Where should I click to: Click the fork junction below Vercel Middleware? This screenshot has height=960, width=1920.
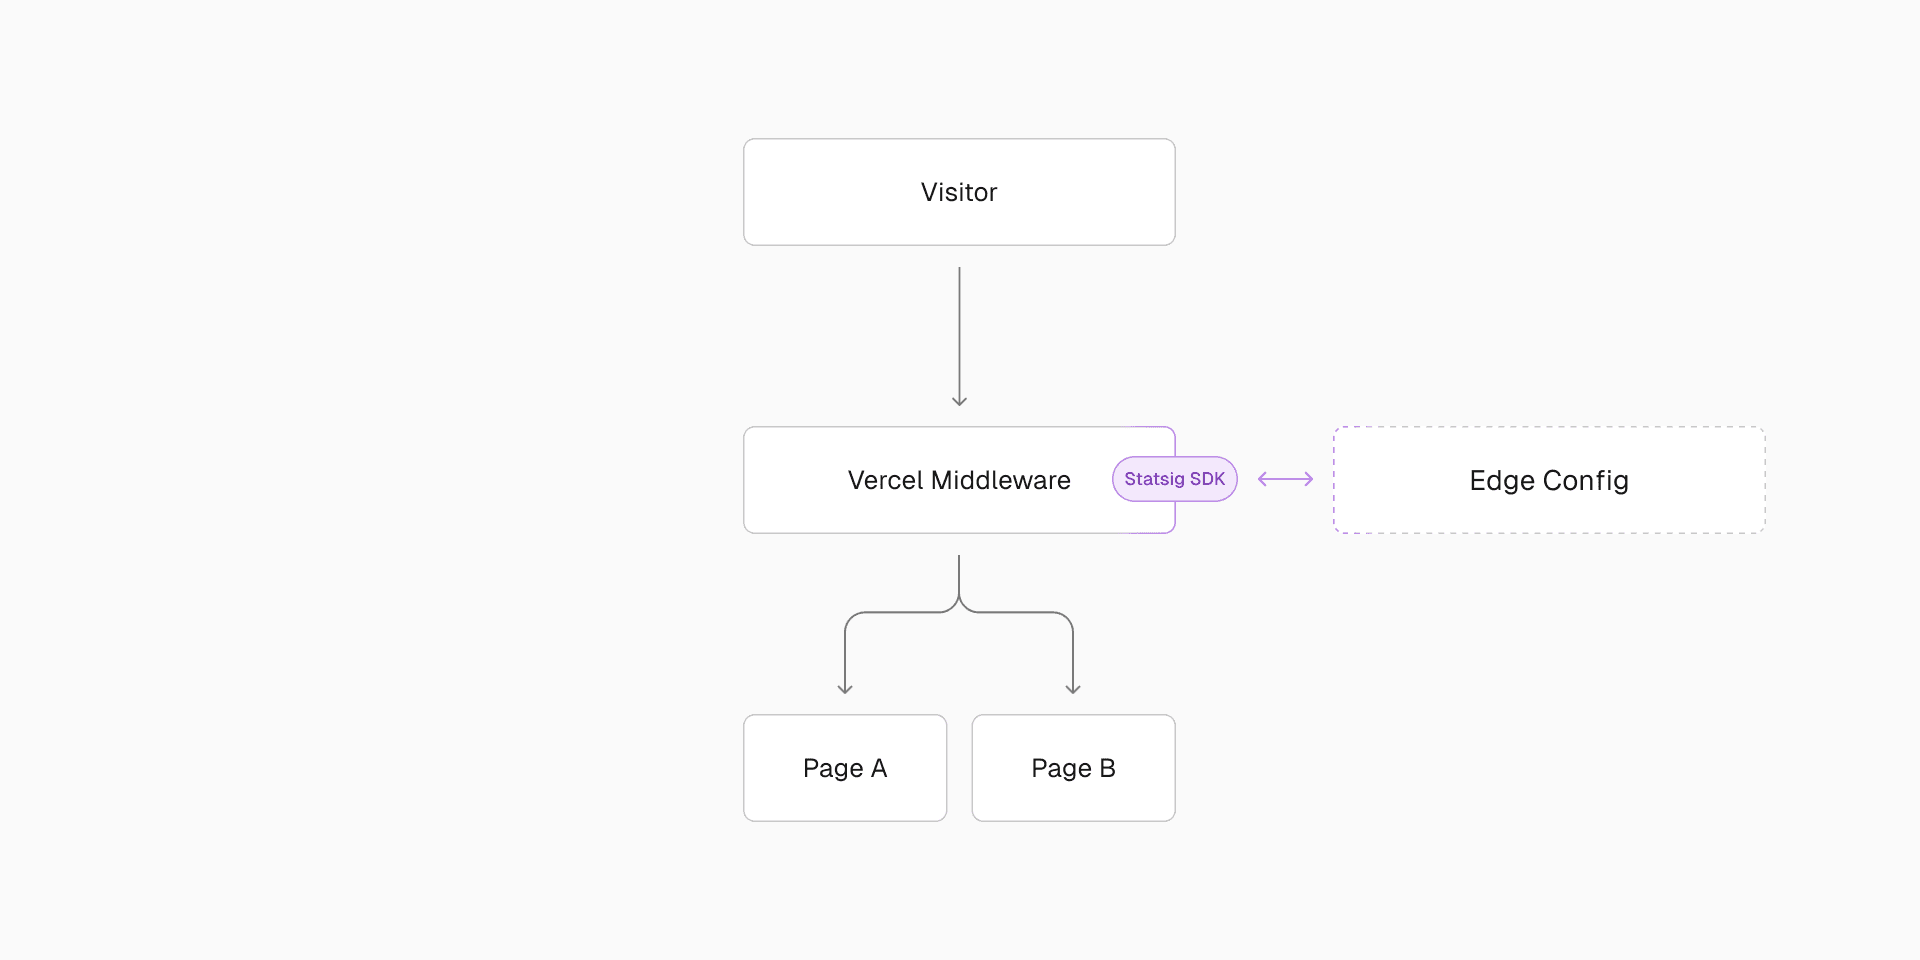point(959,604)
